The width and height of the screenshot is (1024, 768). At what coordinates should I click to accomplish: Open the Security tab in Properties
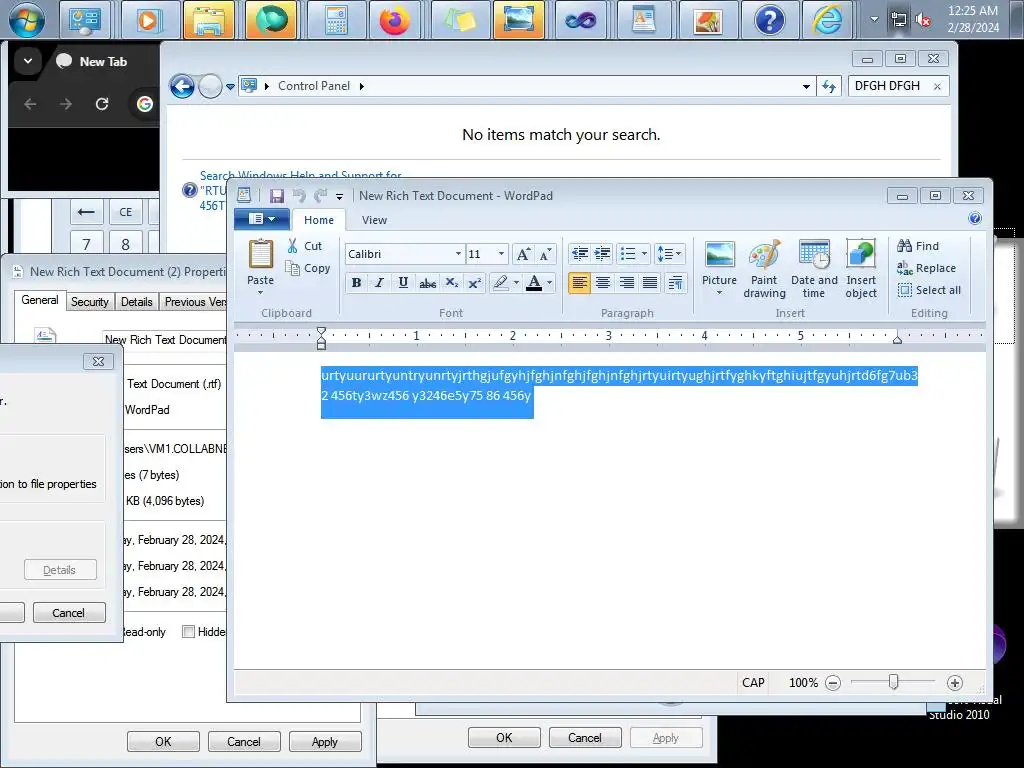point(89,302)
